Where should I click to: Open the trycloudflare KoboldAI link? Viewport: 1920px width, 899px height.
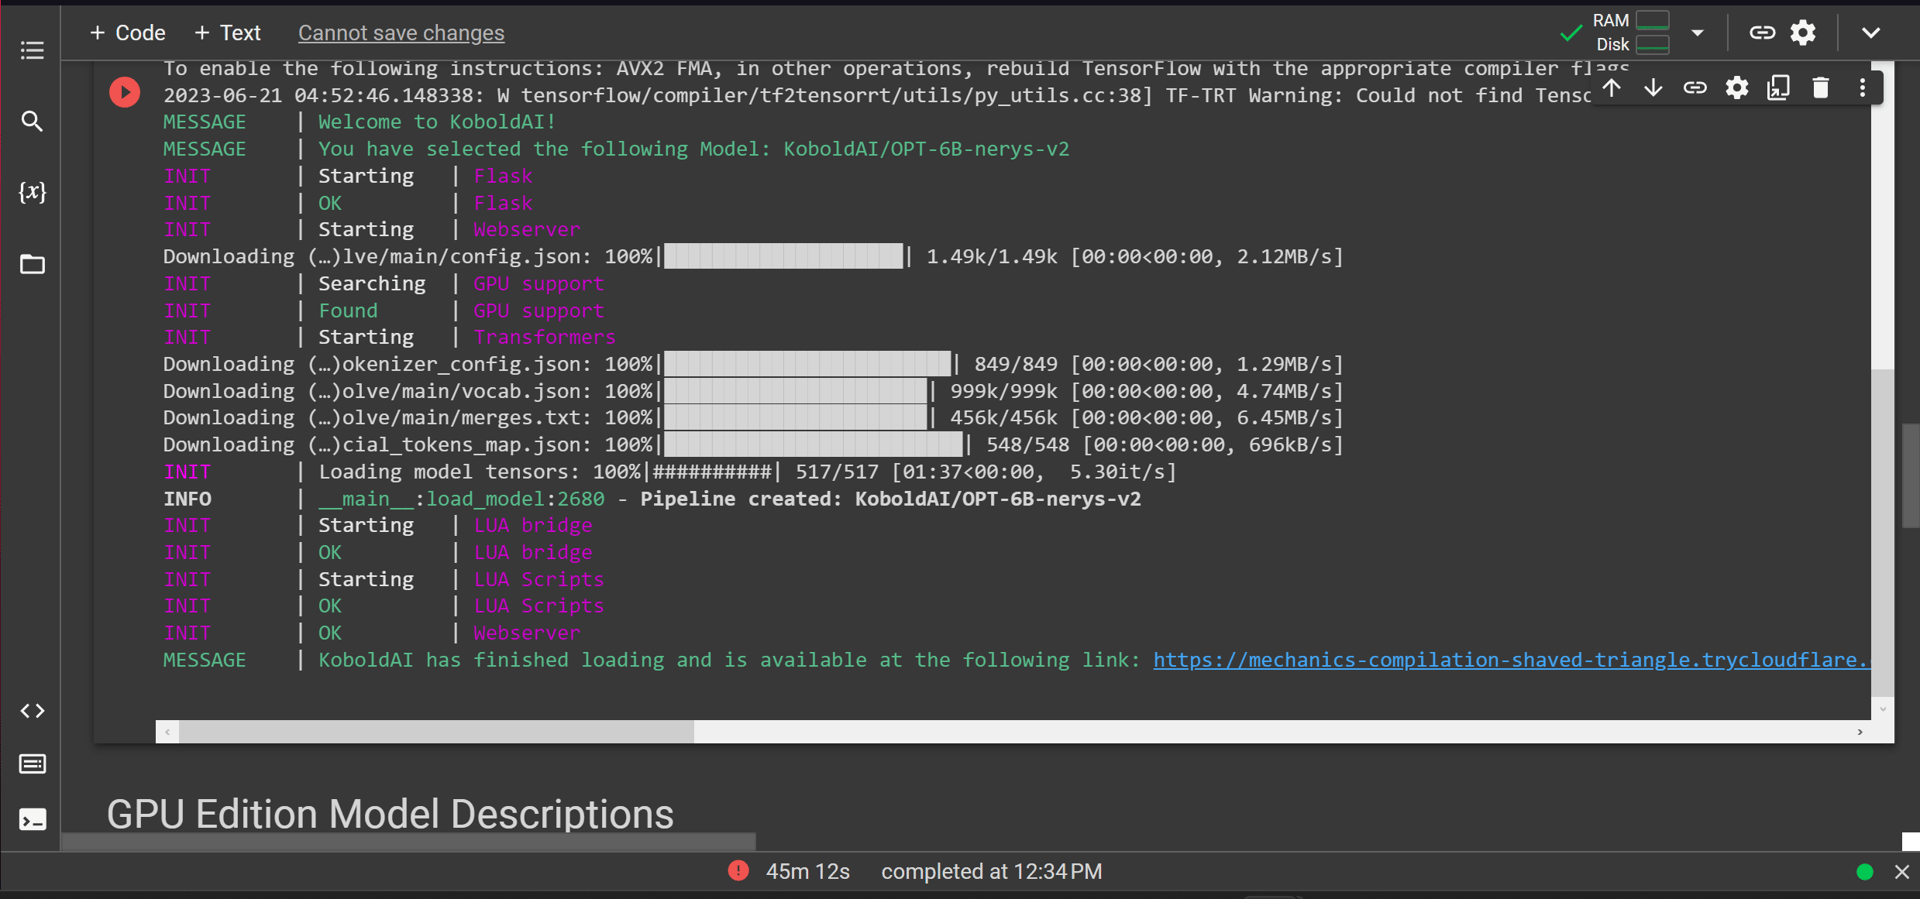click(x=1509, y=660)
